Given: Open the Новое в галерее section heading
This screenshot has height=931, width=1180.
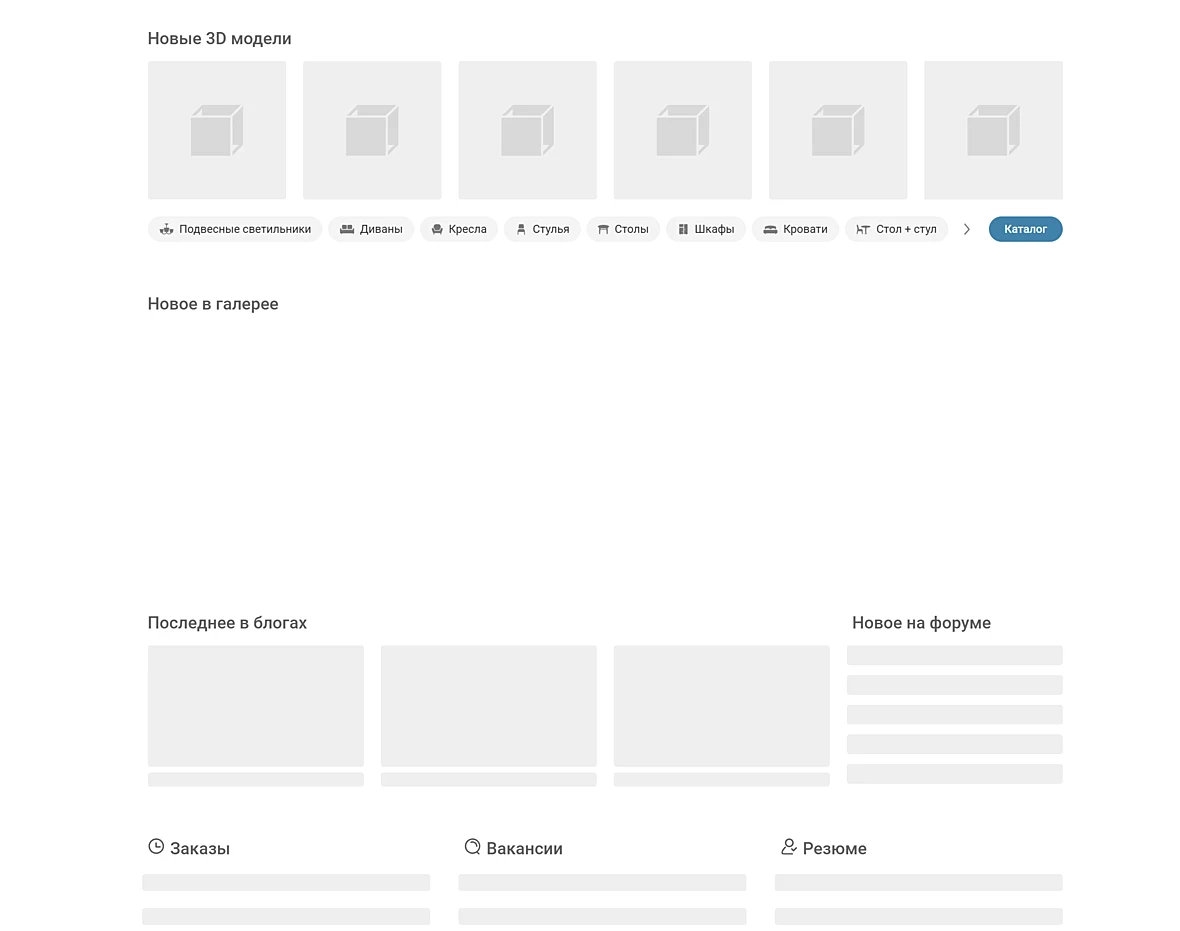Looking at the screenshot, I should pyautogui.click(x=213, y=304).
